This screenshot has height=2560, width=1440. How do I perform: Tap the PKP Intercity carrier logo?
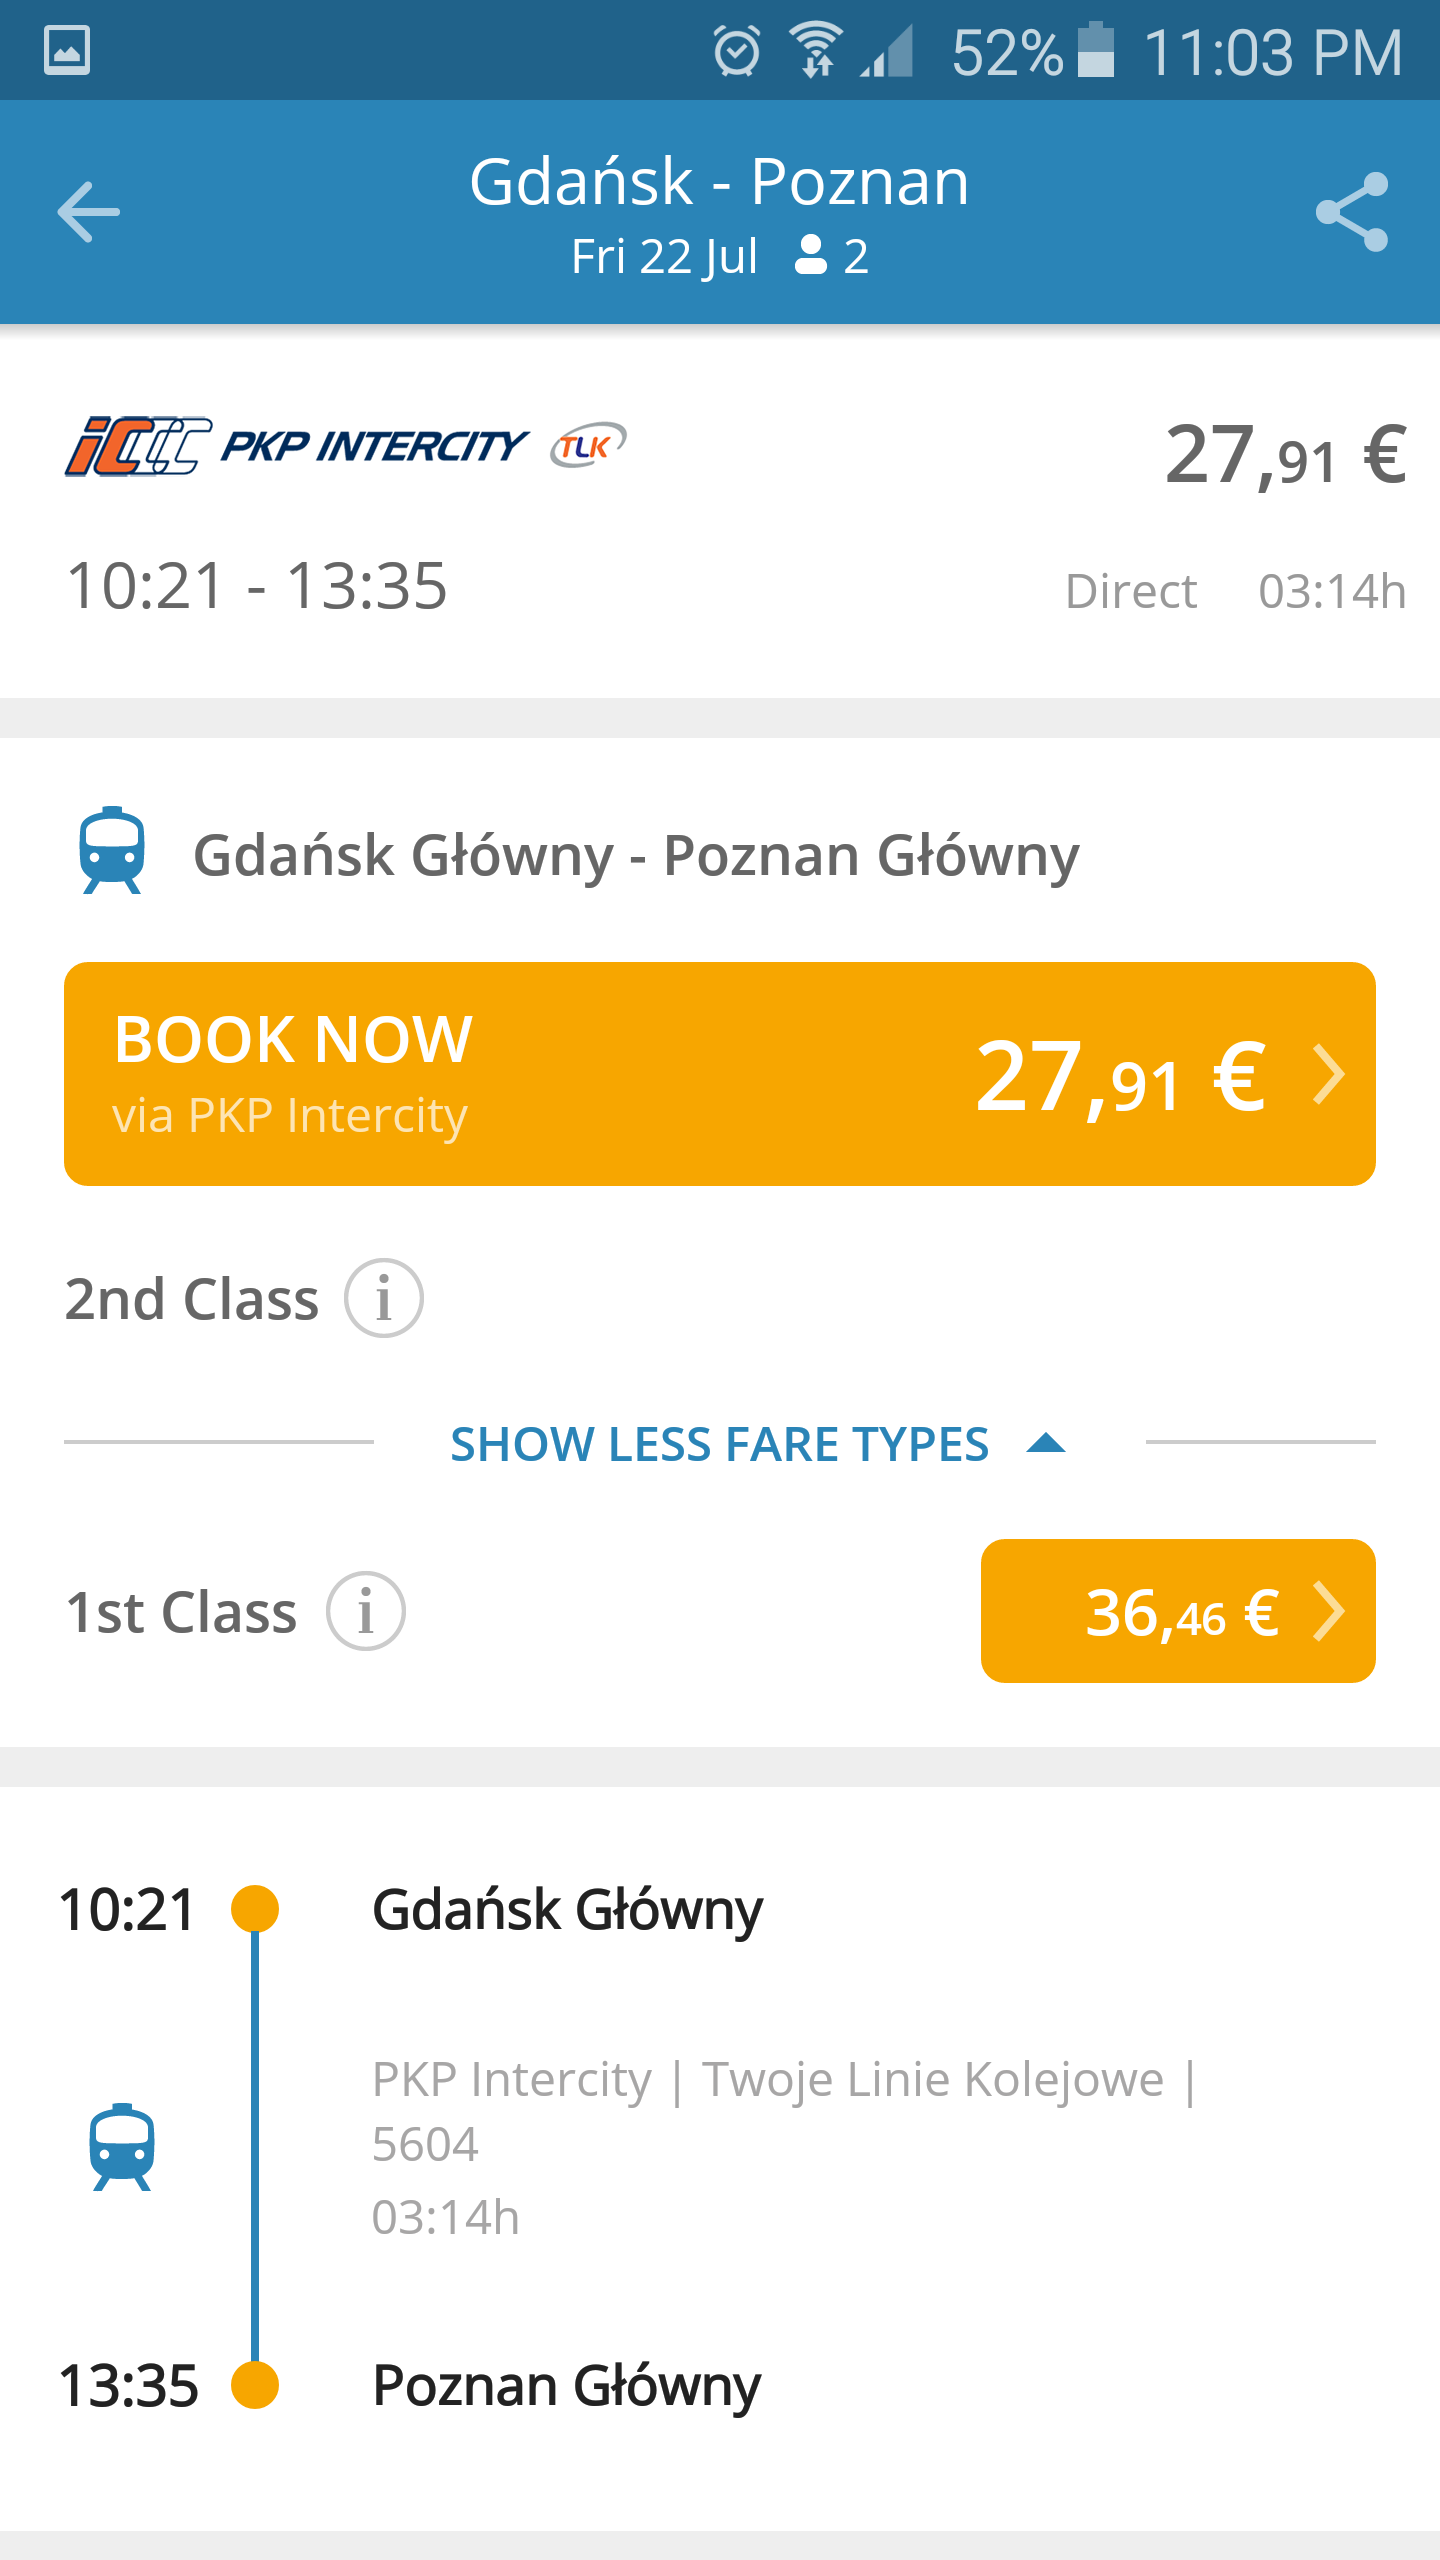(297, 446)
